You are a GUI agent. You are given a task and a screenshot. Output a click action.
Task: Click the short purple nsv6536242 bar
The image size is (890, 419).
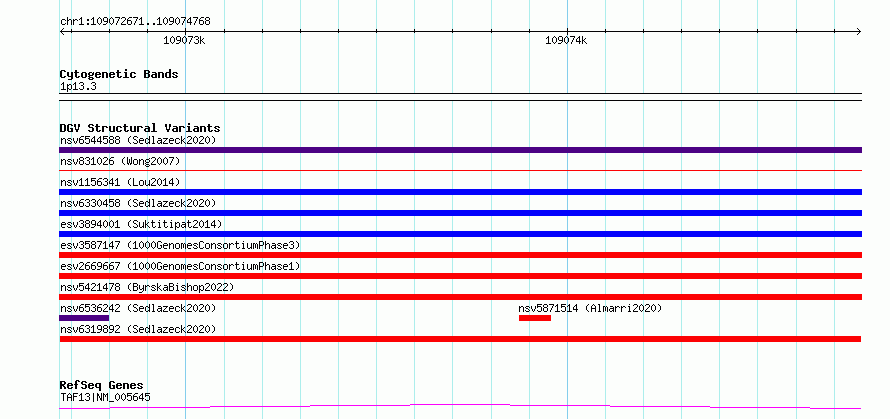(x=84, y=318)
